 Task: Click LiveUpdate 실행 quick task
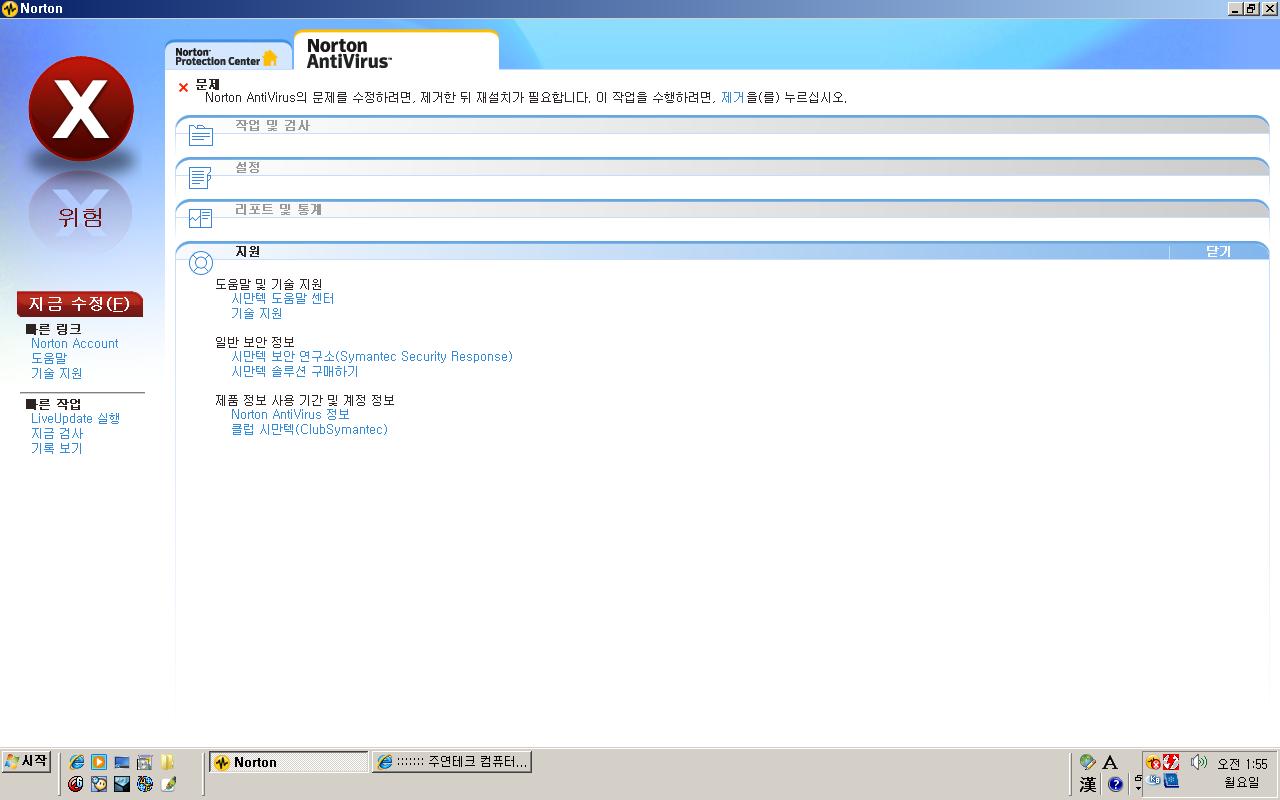(x=76, y=418)
